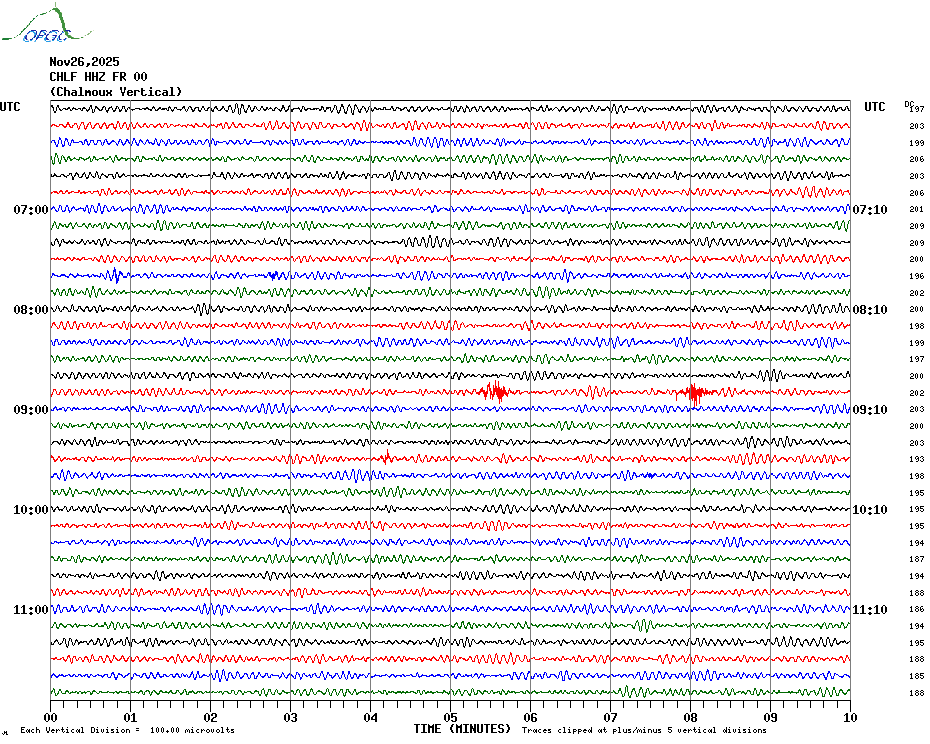Select the 11:00 time label
This screenshot has width=930, height=744.
(31, 610)
